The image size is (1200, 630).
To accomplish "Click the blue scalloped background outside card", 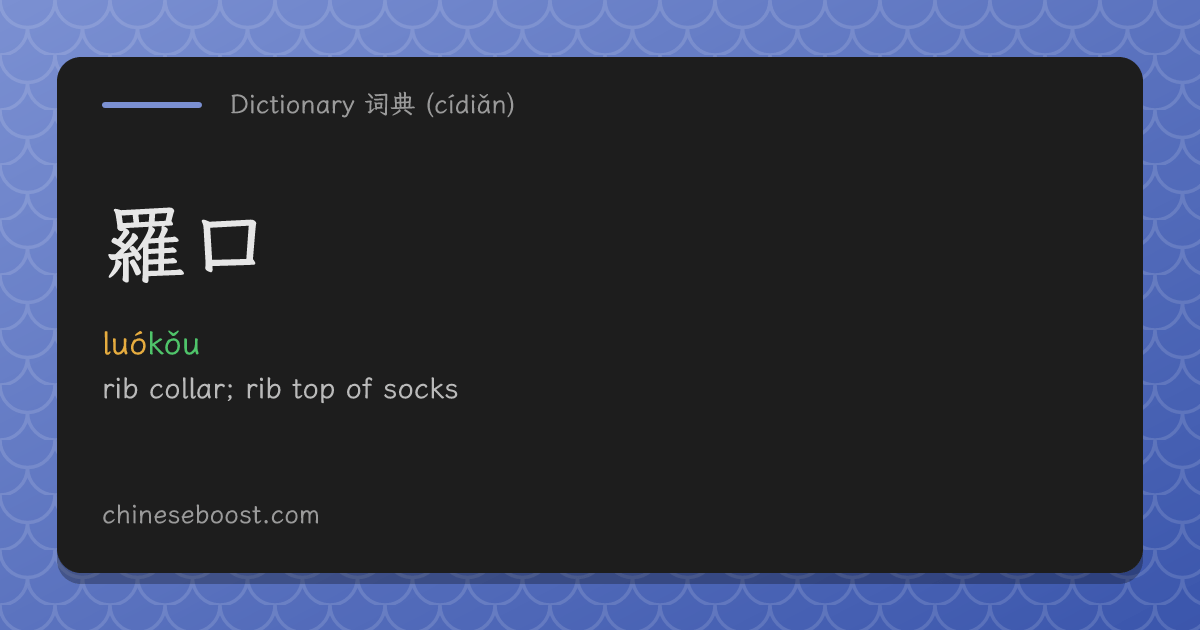I will [x=600, y=28].
